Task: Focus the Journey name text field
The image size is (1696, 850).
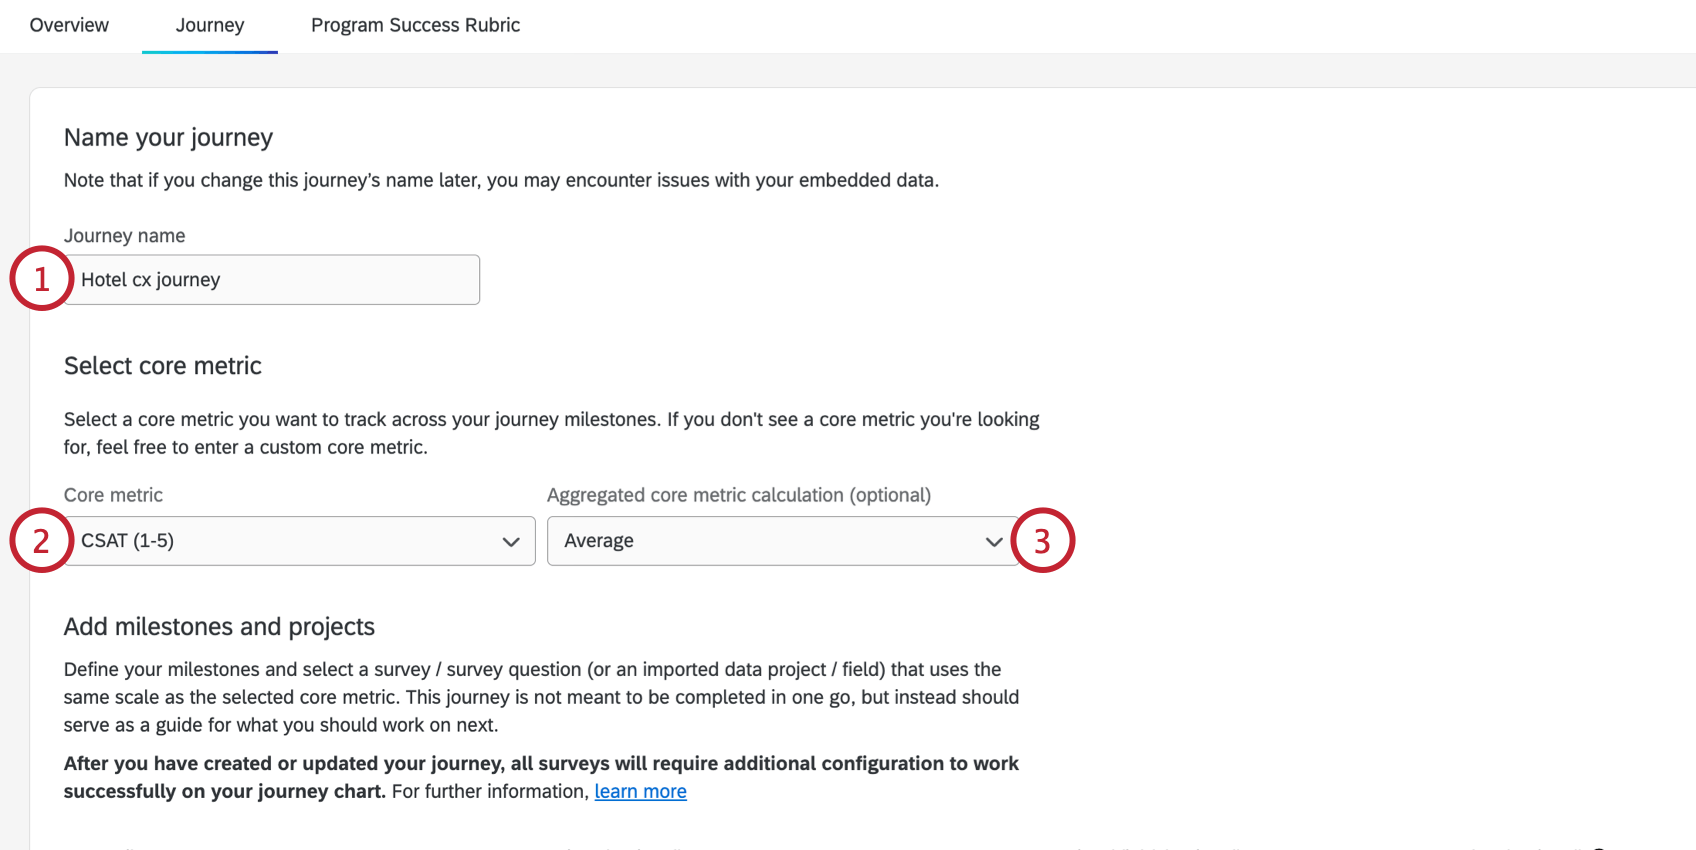Action: [272, 280]
